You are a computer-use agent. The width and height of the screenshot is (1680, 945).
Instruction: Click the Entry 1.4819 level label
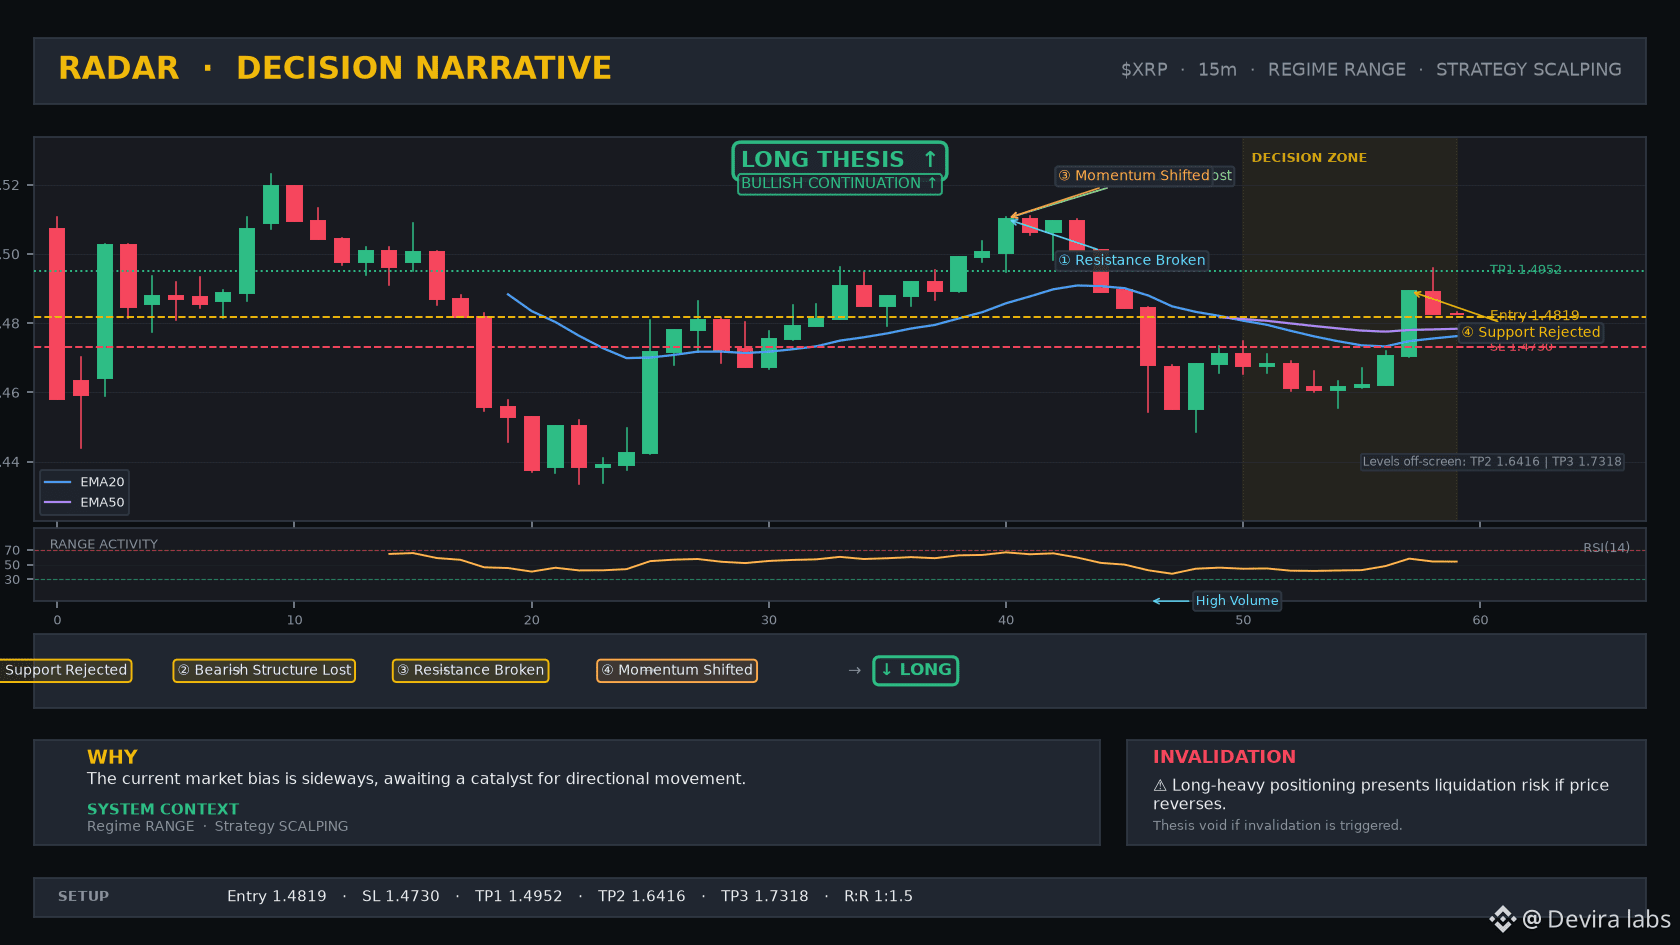[x=1534, y=315]
